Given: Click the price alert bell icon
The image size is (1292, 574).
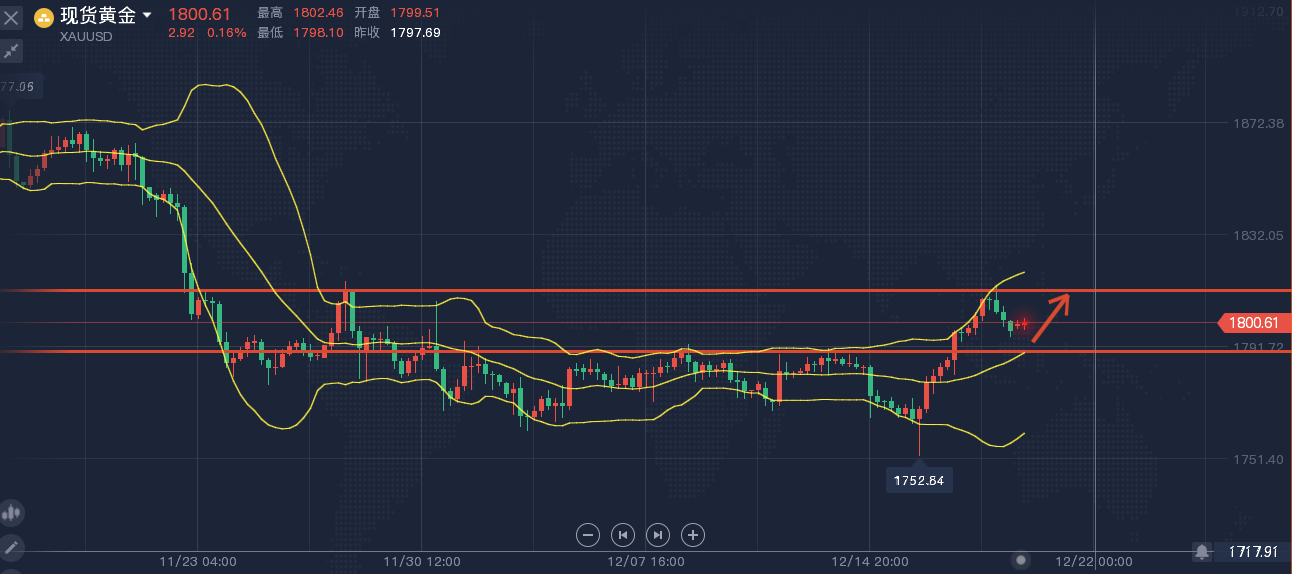Looking at the screenshot, I should (x=1202, y=551).
